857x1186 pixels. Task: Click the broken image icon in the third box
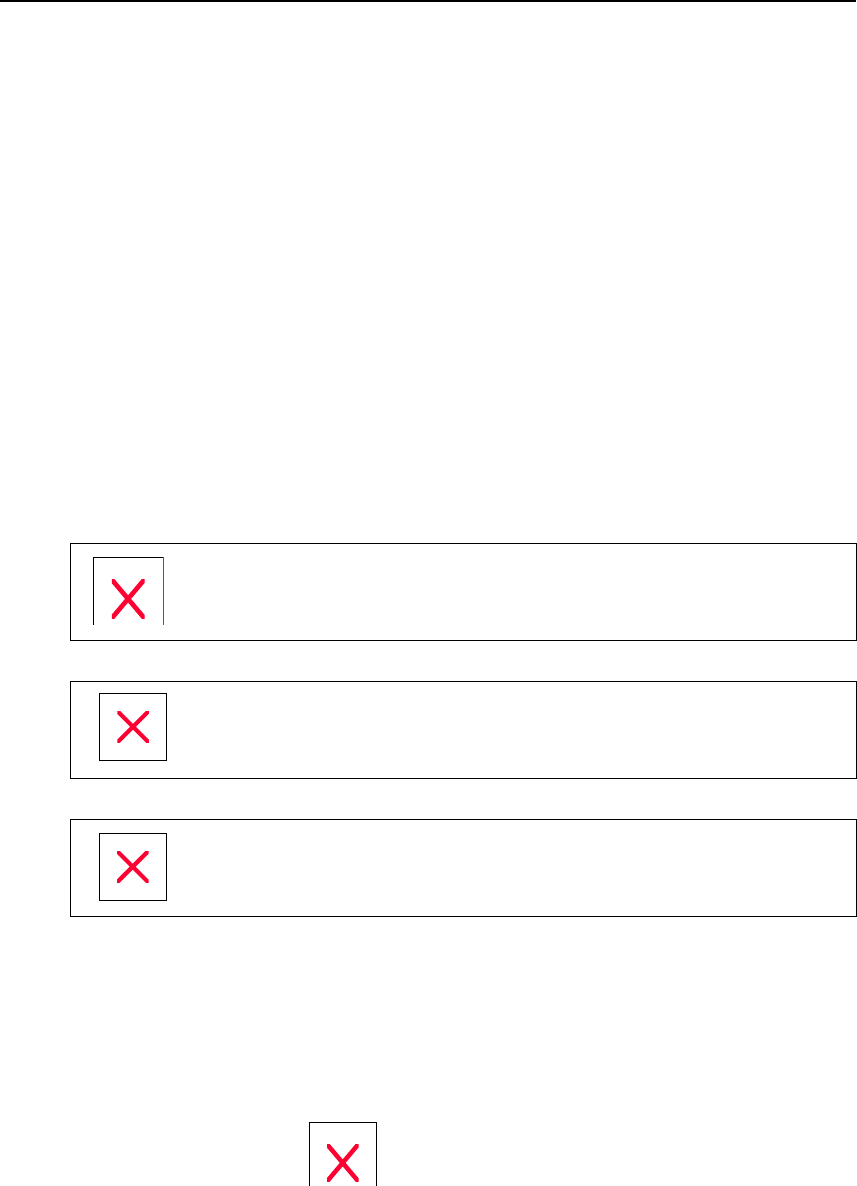tap(133, 866)
